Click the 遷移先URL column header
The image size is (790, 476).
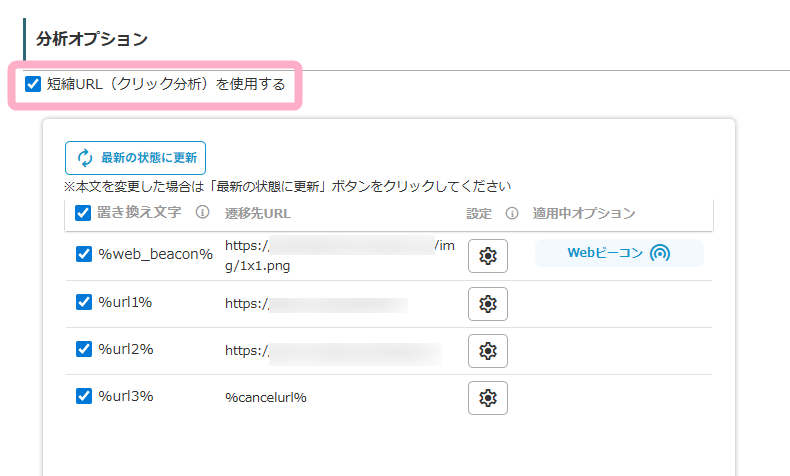click(257, 213)
